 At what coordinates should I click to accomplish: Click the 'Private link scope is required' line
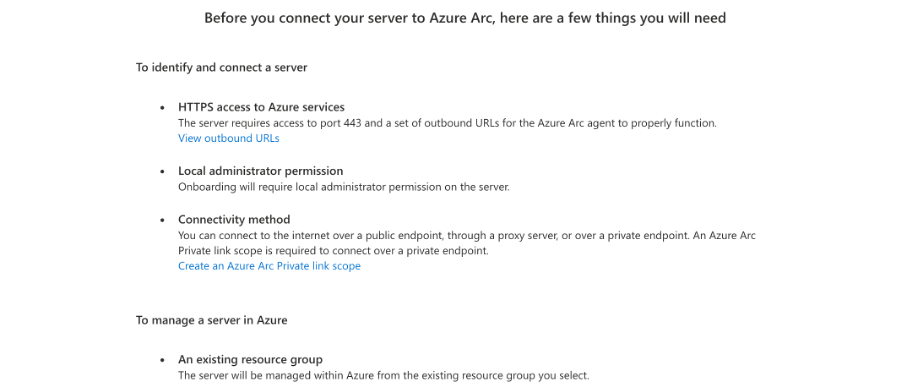334,251
